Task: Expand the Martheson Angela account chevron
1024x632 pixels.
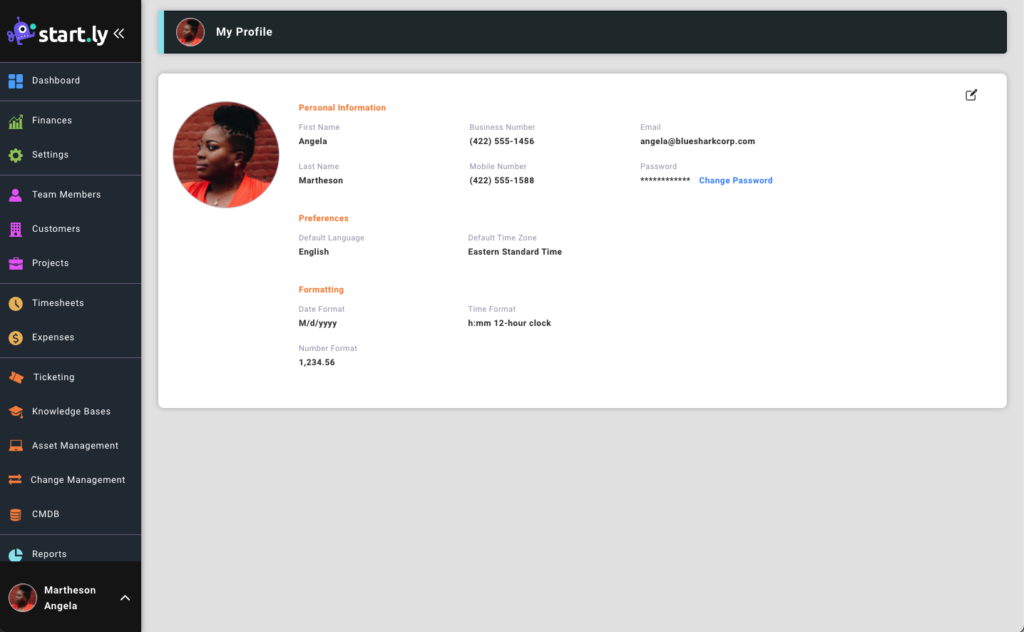Action: (x=124, y=597)
